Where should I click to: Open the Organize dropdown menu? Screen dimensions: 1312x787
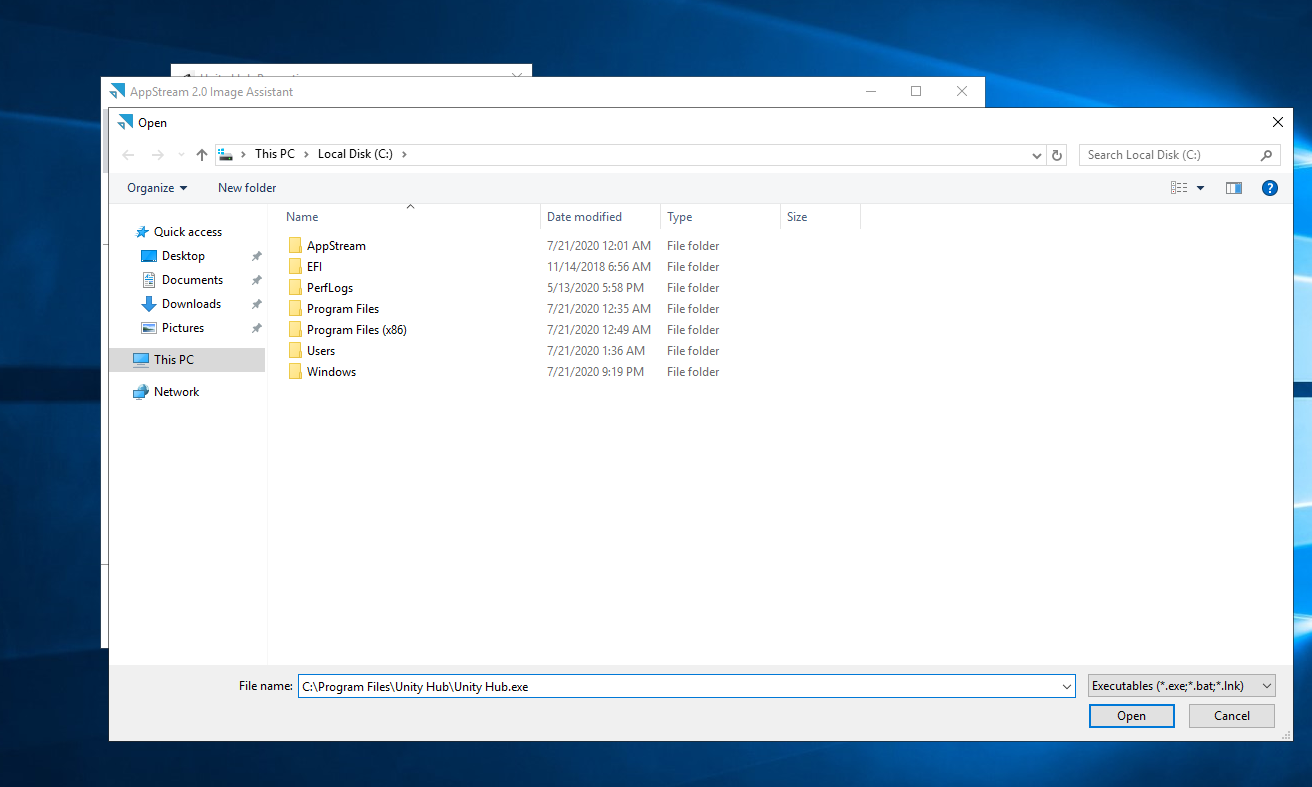157,188
